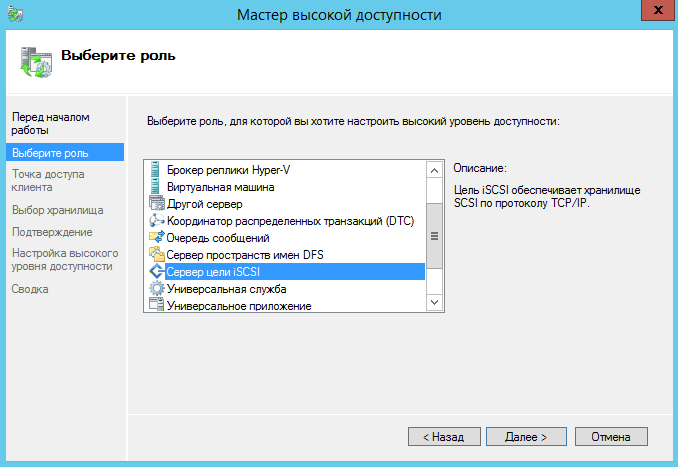Cancel the wizard with Отмена
This screenshot has height=467, width=678.
coord(610,437)
